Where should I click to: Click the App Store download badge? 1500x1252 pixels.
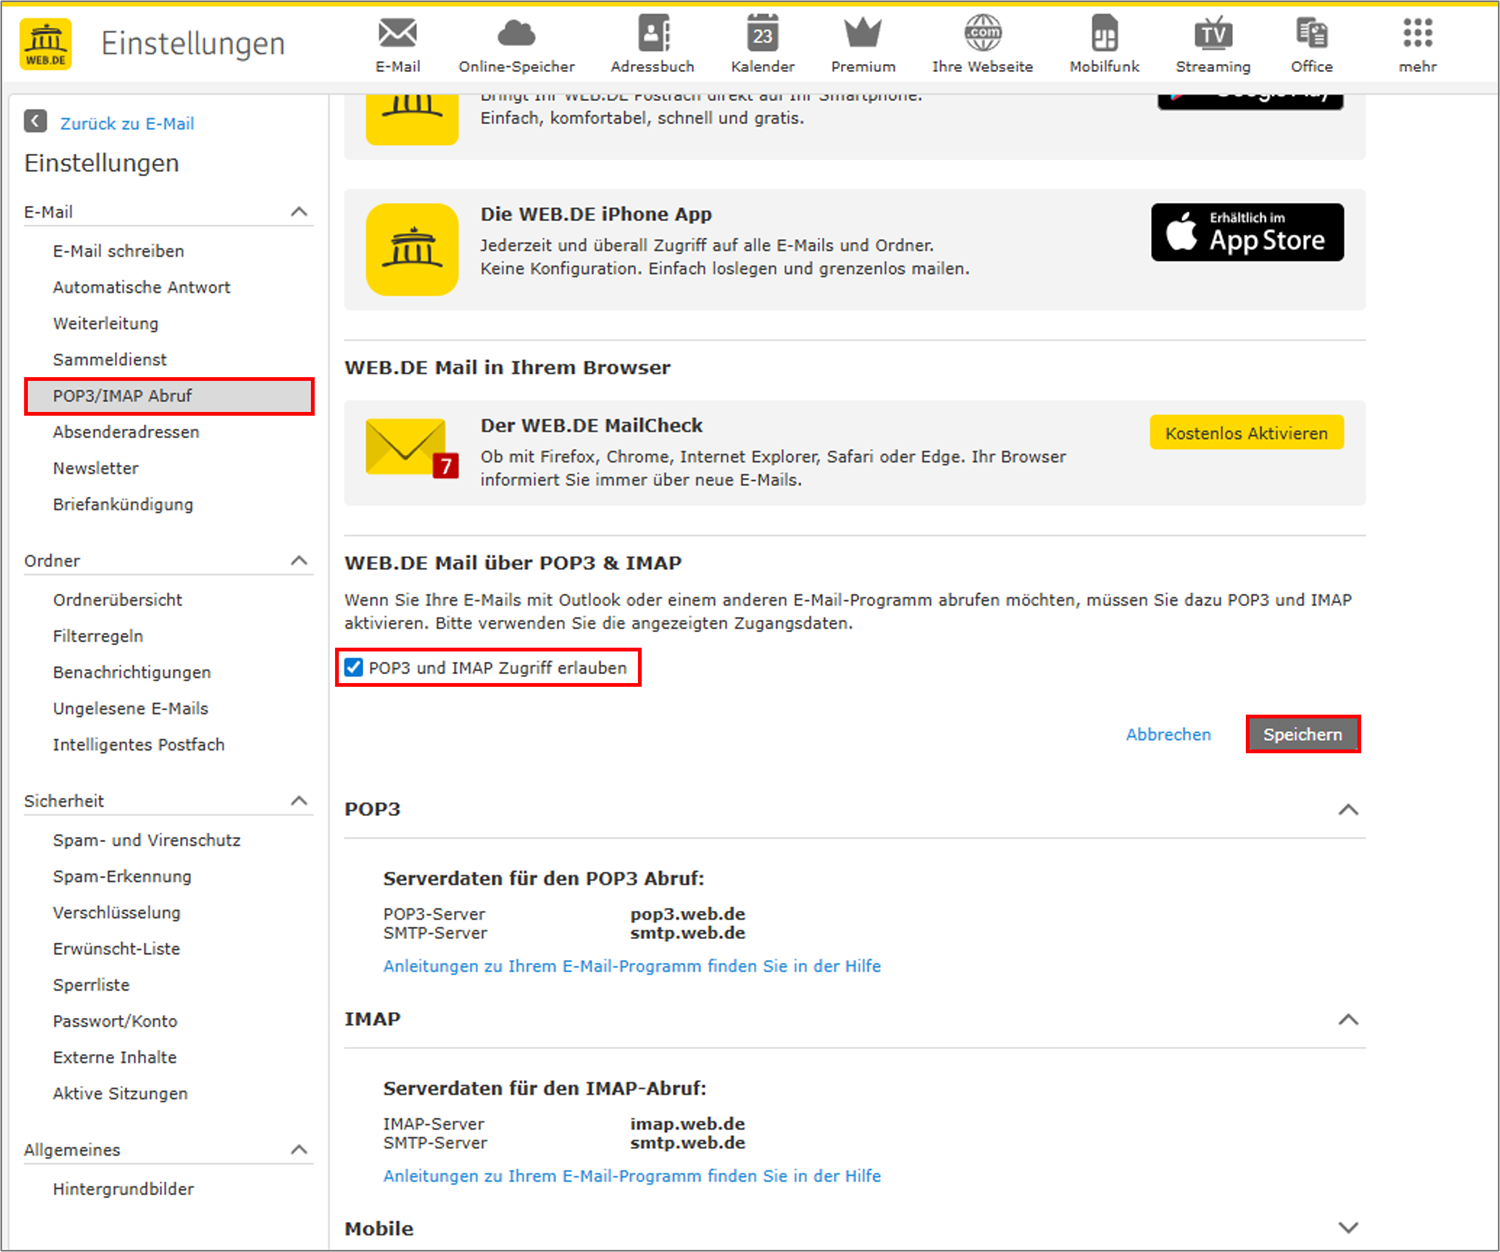(1247, 233)
